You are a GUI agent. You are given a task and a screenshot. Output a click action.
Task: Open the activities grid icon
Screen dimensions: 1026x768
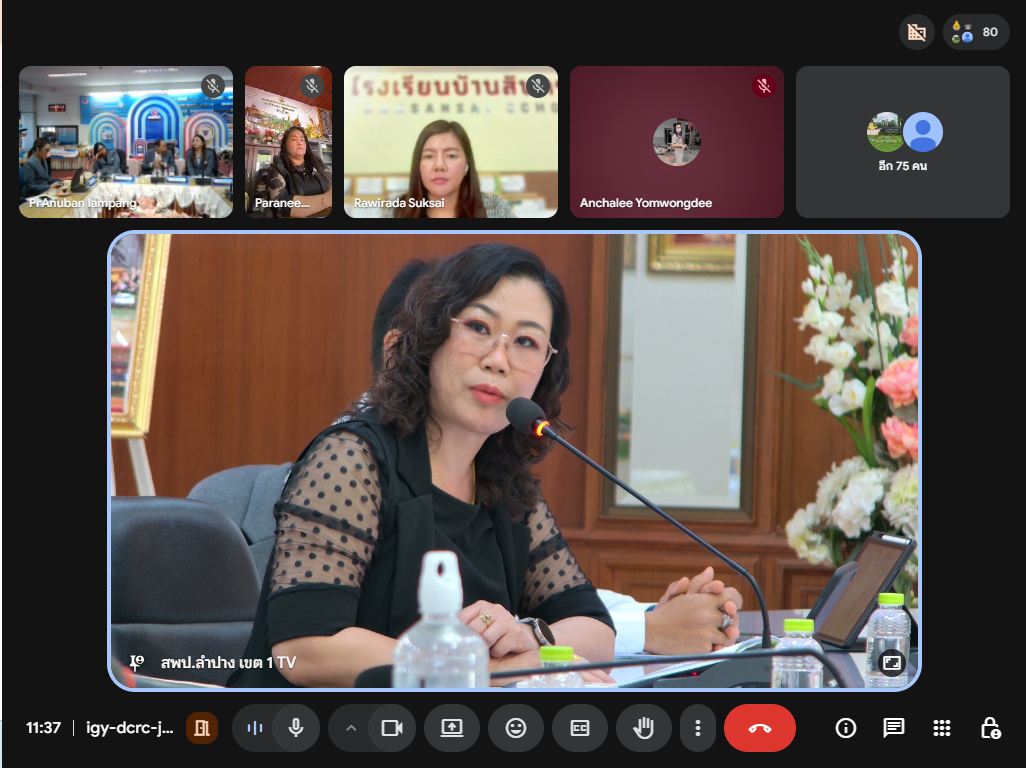tap(941, 728)
